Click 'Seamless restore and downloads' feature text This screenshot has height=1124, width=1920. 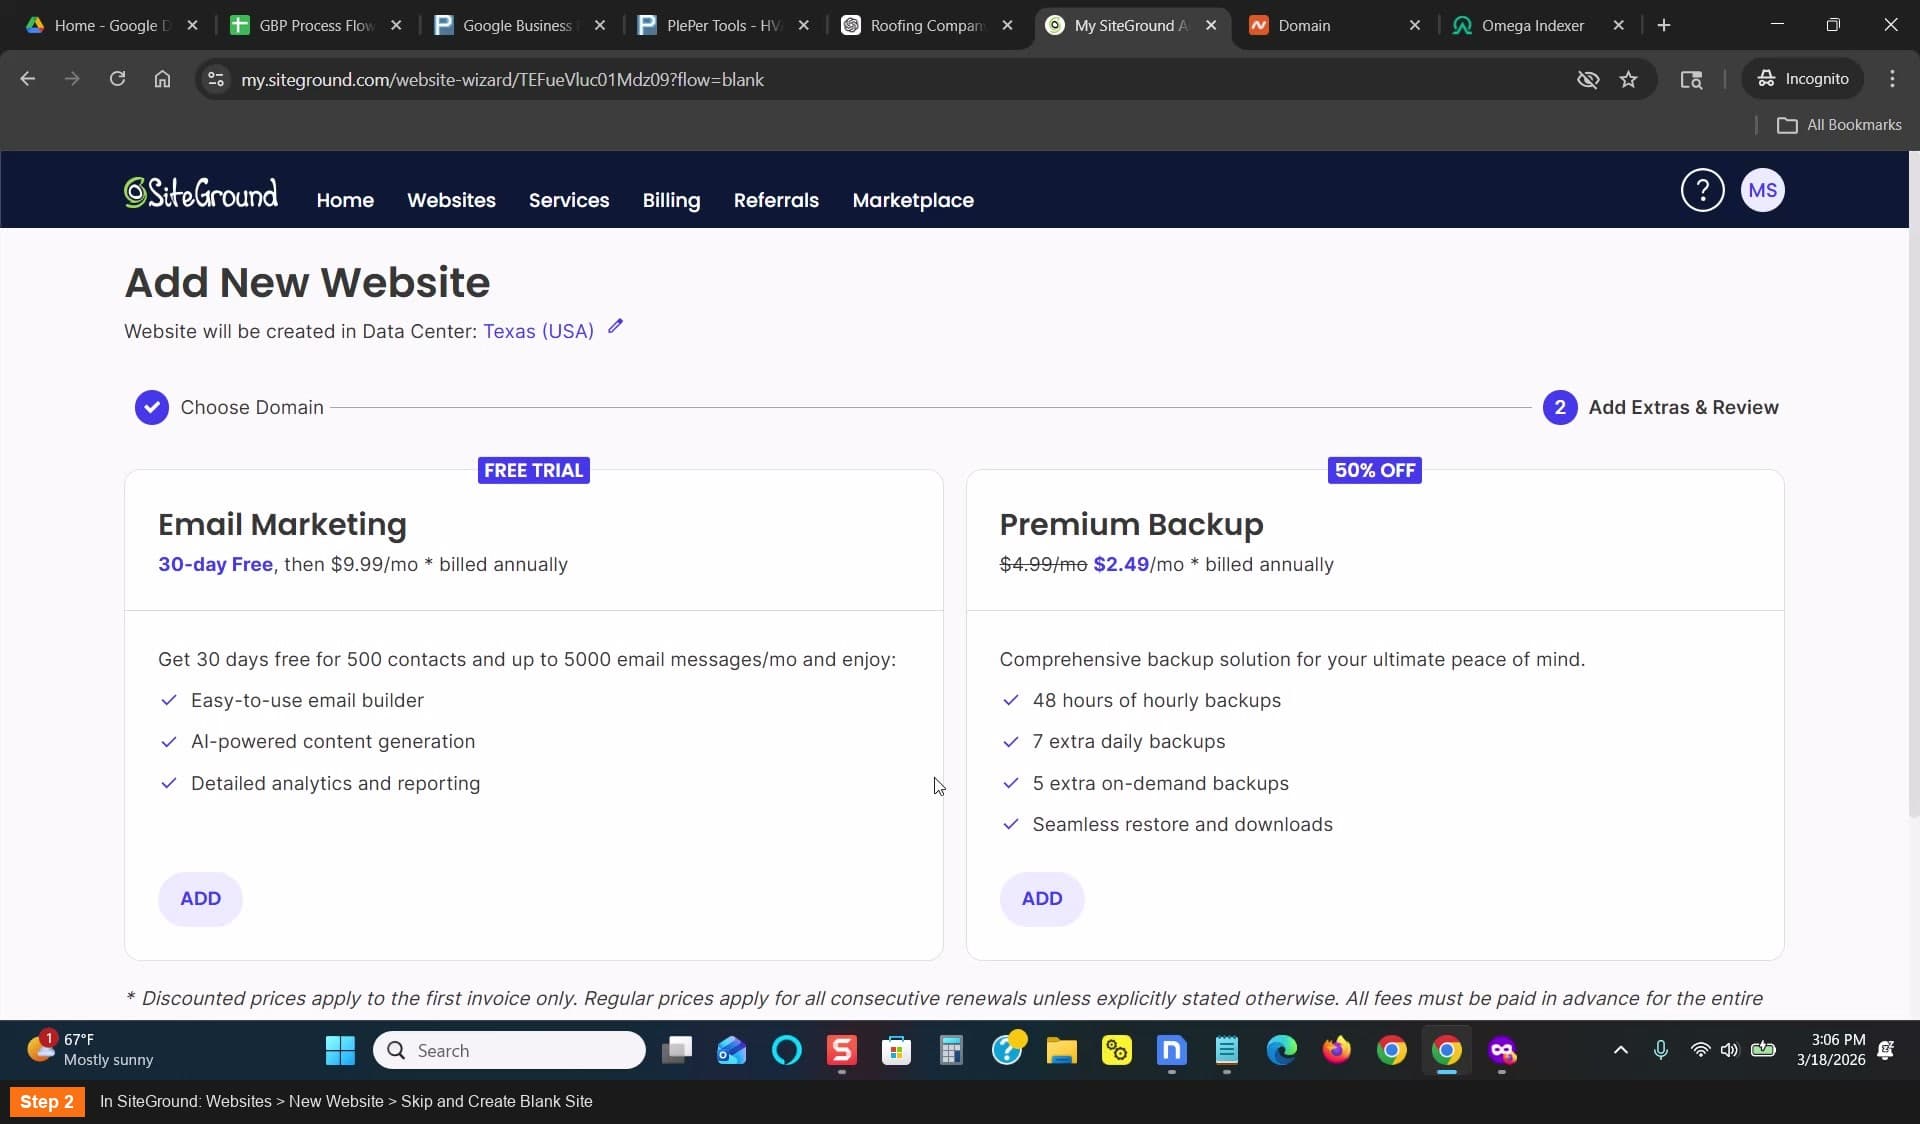click(1182, 824)
